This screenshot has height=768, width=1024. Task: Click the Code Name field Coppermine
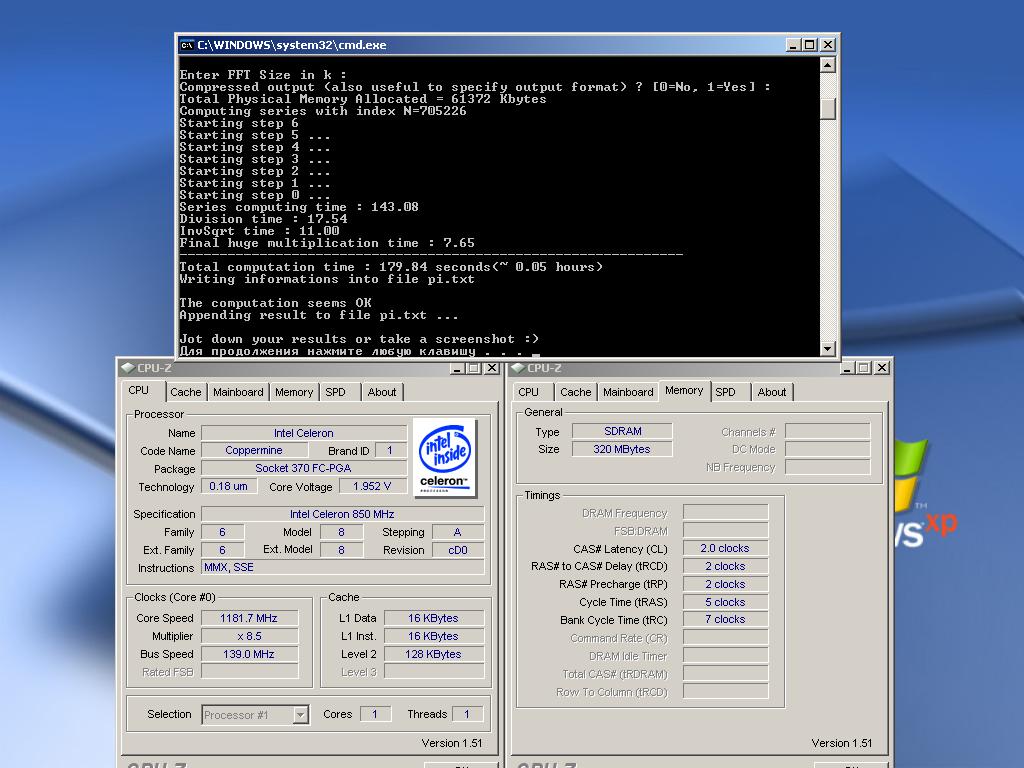[254, 451]
